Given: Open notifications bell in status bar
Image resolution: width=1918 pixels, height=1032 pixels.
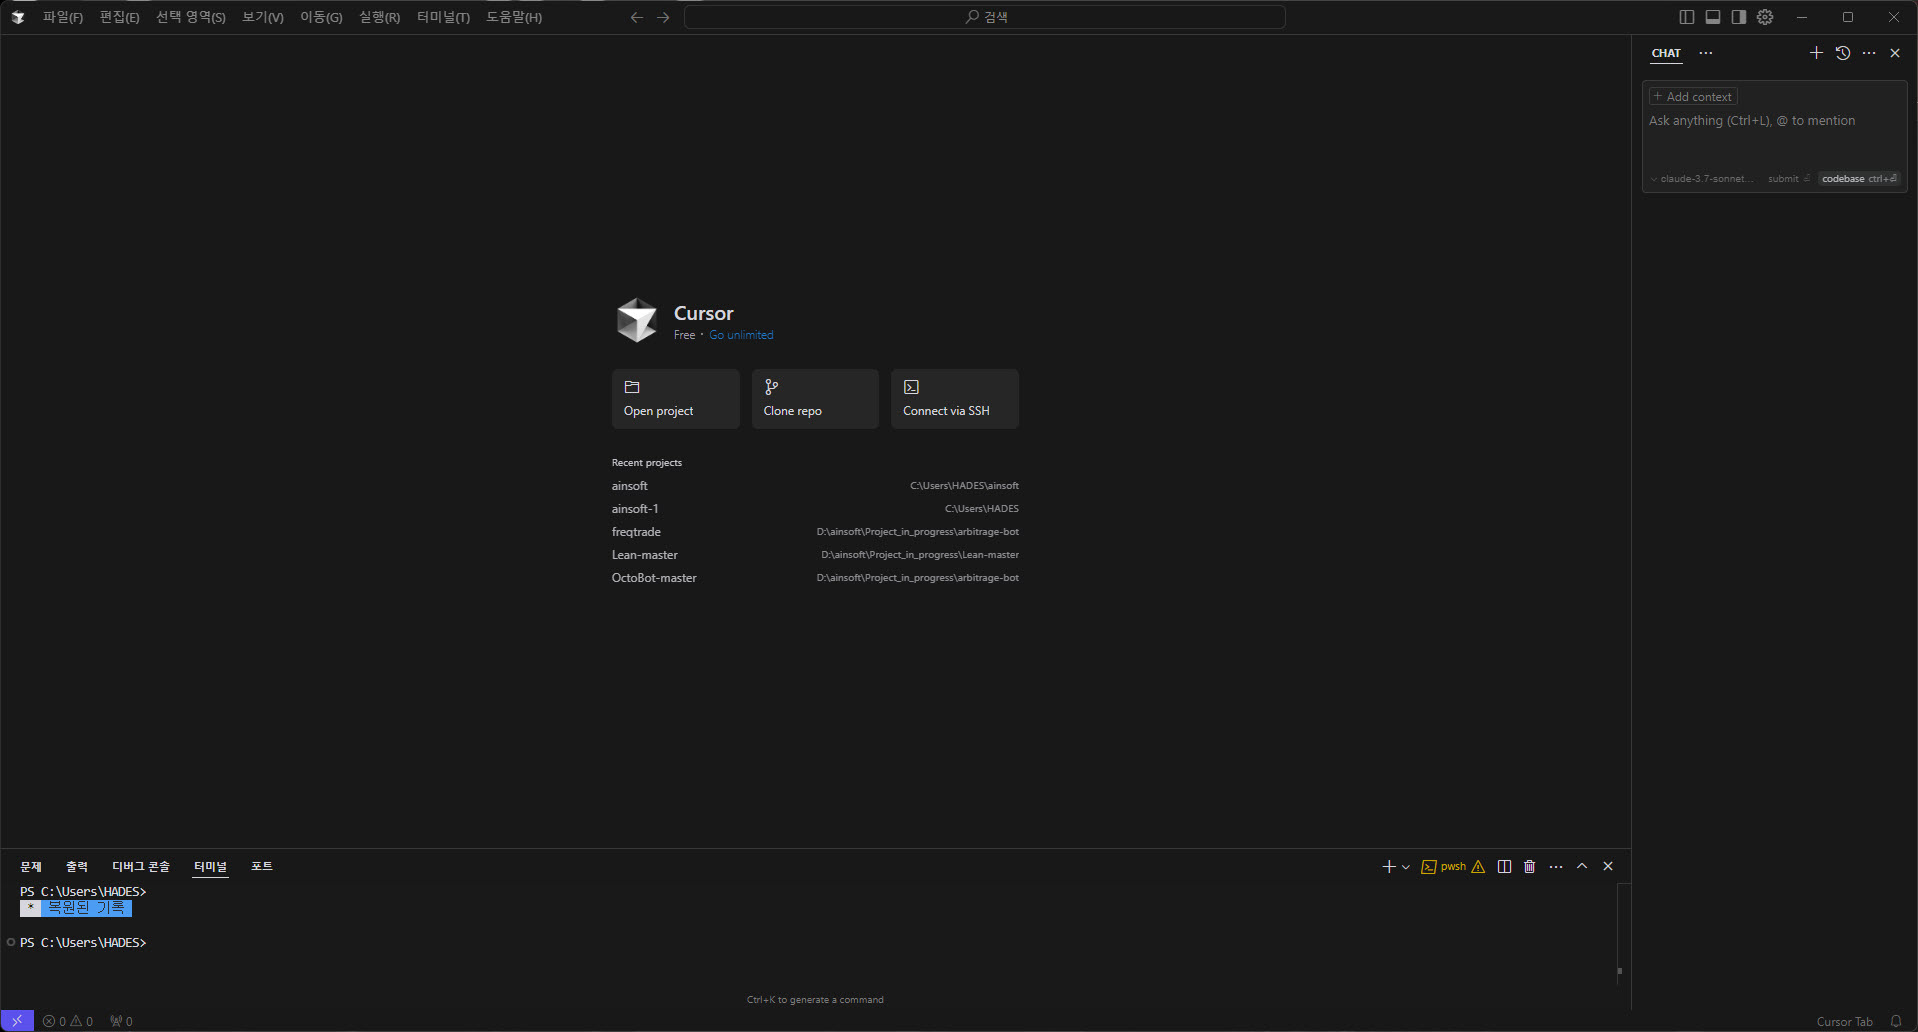Looking at the screenshot, I should [1896, 1021].
